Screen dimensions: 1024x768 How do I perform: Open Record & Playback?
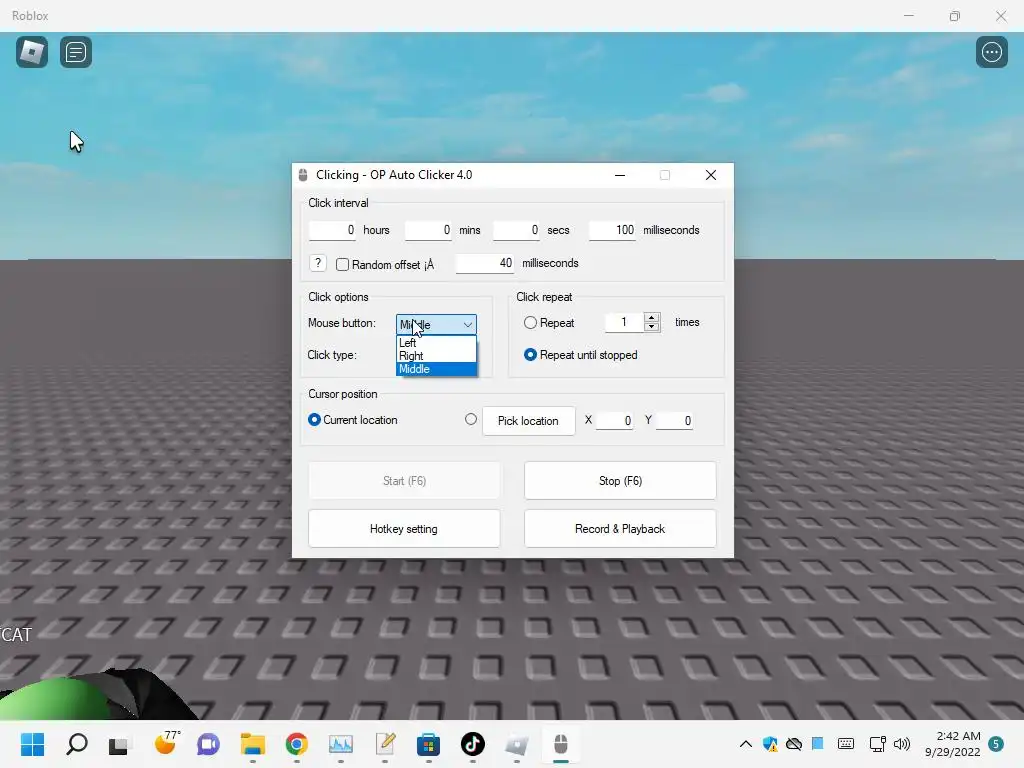(x=620, y=529)
